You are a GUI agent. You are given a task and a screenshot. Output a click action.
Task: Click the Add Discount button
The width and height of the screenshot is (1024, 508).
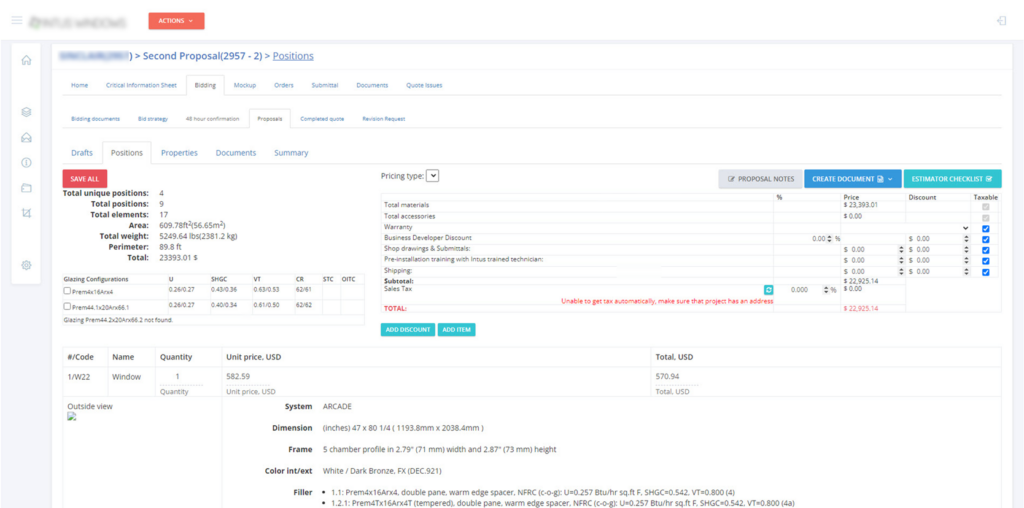(407, 329)
